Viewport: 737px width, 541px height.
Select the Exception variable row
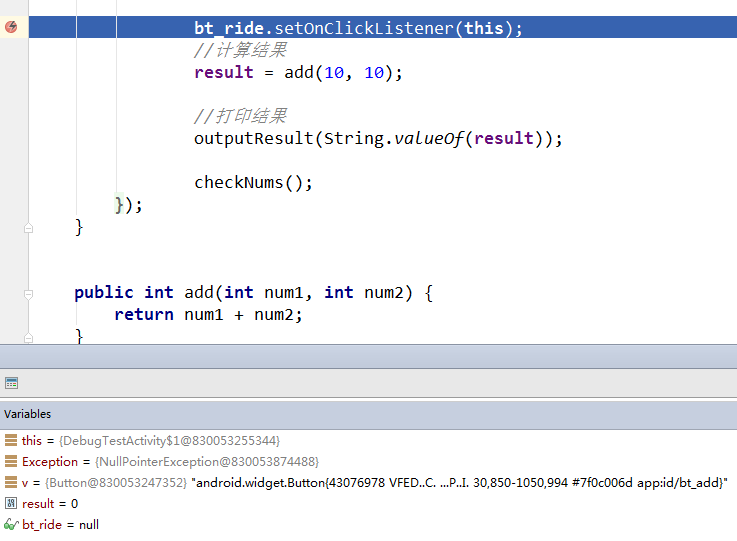[x=368, y=462]
